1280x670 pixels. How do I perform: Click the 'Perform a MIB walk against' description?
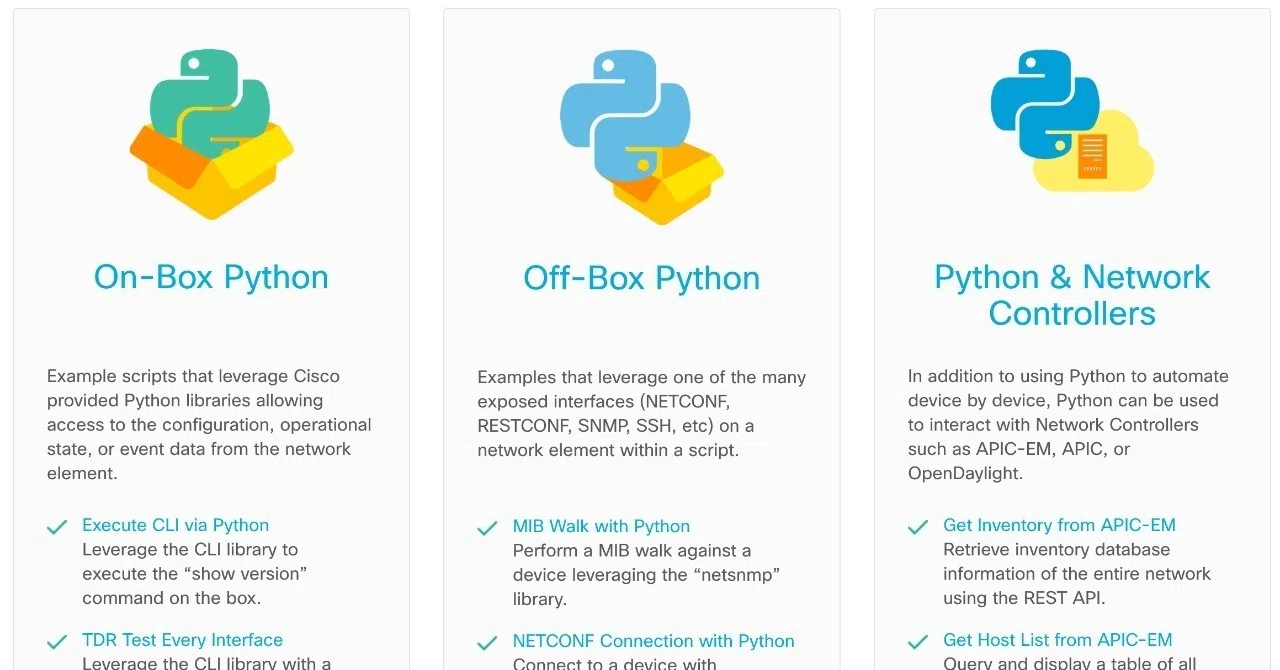[646, 575]
